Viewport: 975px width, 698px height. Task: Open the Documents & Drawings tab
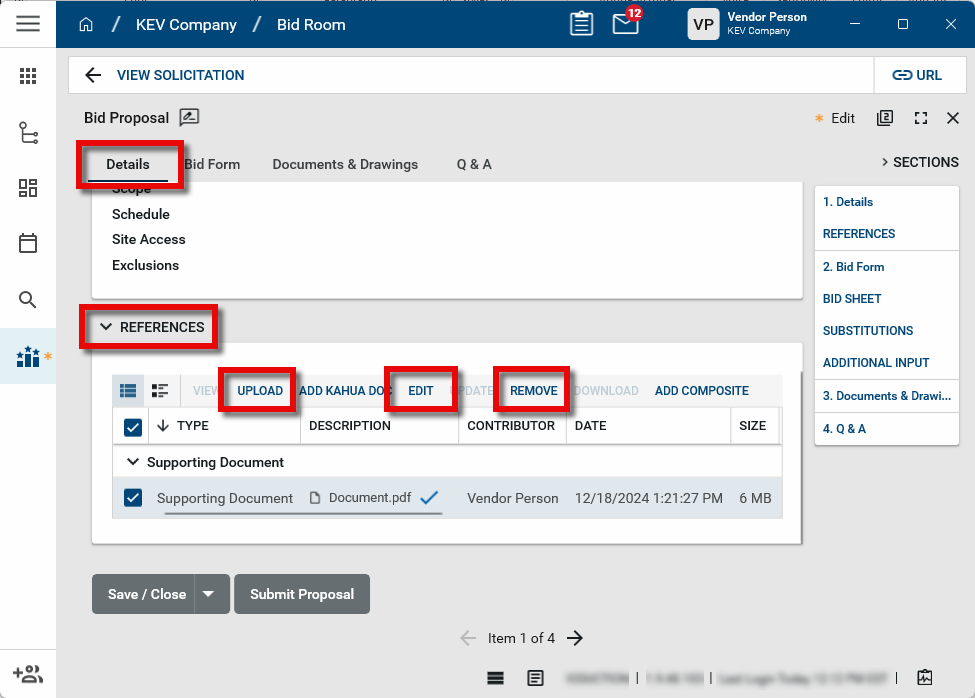point(345,164)
